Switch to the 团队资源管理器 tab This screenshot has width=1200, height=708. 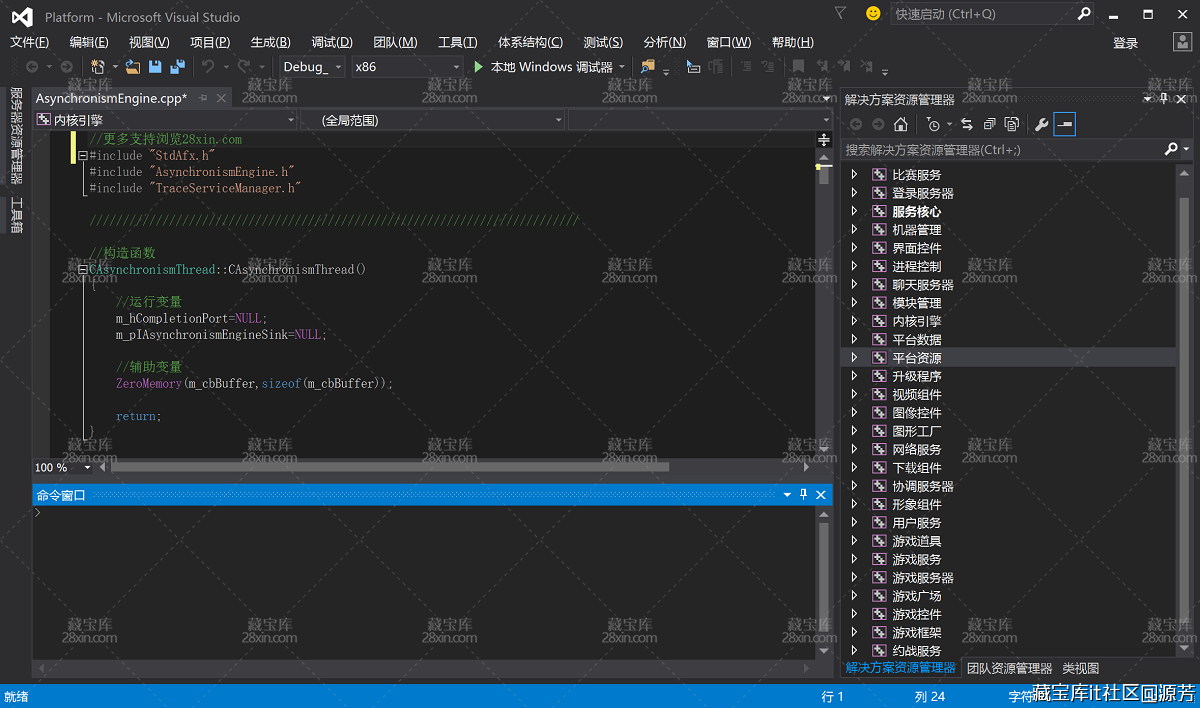coord(1009,668)
